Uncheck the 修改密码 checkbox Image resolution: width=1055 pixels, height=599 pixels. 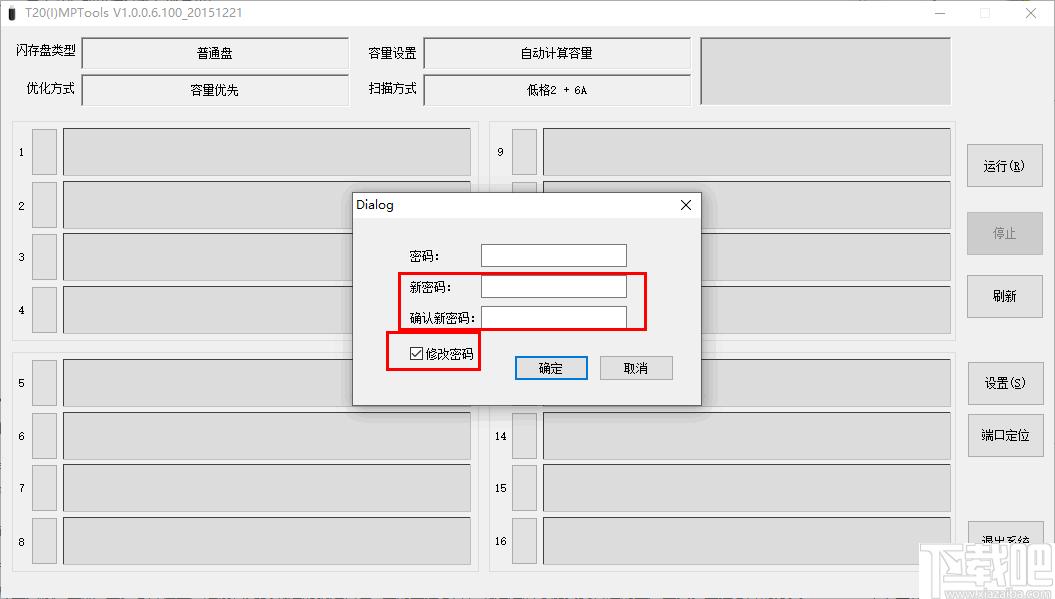[416, 353]
